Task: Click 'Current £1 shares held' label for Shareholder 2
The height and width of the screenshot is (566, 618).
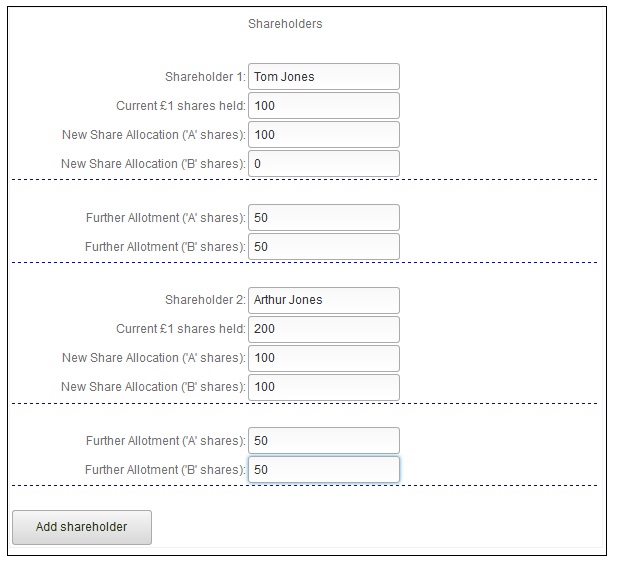Action: (x=181, y=329)
